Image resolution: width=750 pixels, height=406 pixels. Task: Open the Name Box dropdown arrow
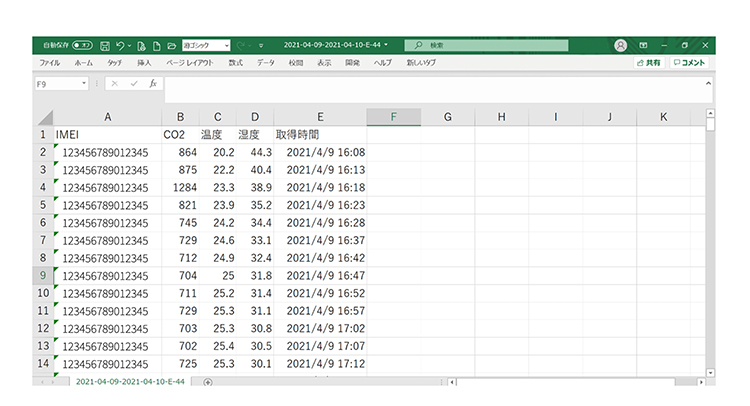[84, 84]
